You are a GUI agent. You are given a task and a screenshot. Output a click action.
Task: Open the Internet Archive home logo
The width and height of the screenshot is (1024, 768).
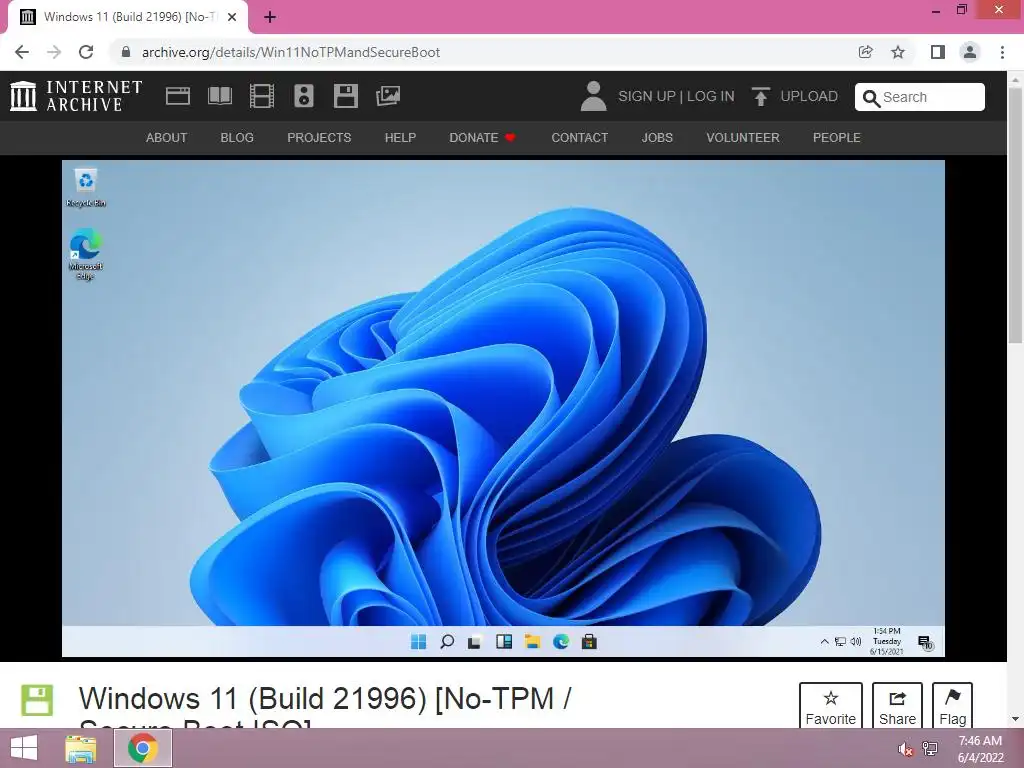click(76, 96)
